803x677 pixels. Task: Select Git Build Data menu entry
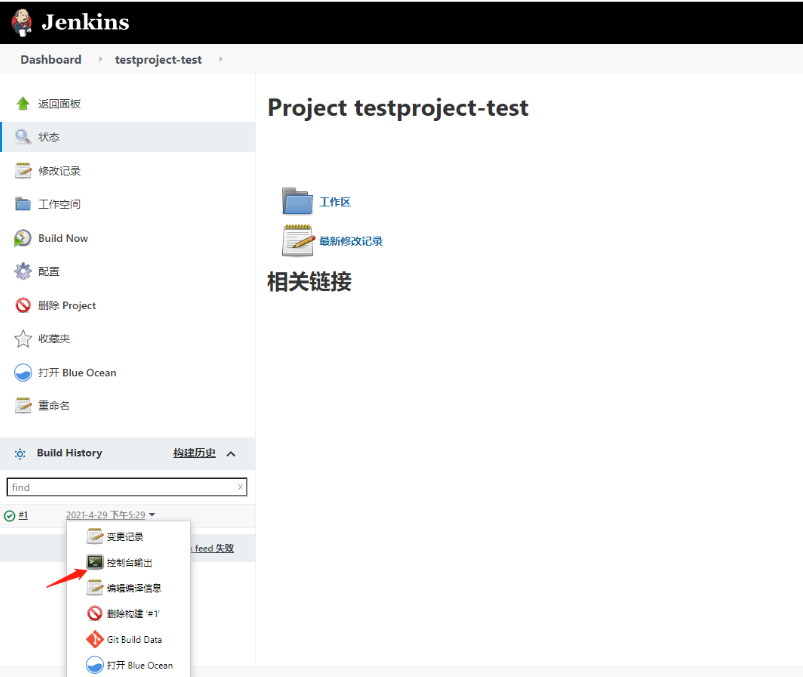click(x=135, y=639)
